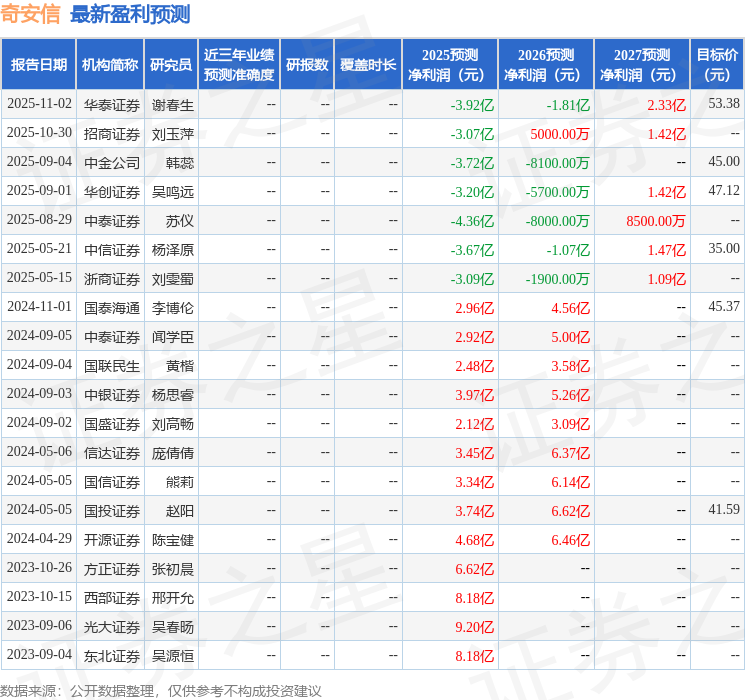Click analyst name 刘玉萍

(173, 133)
